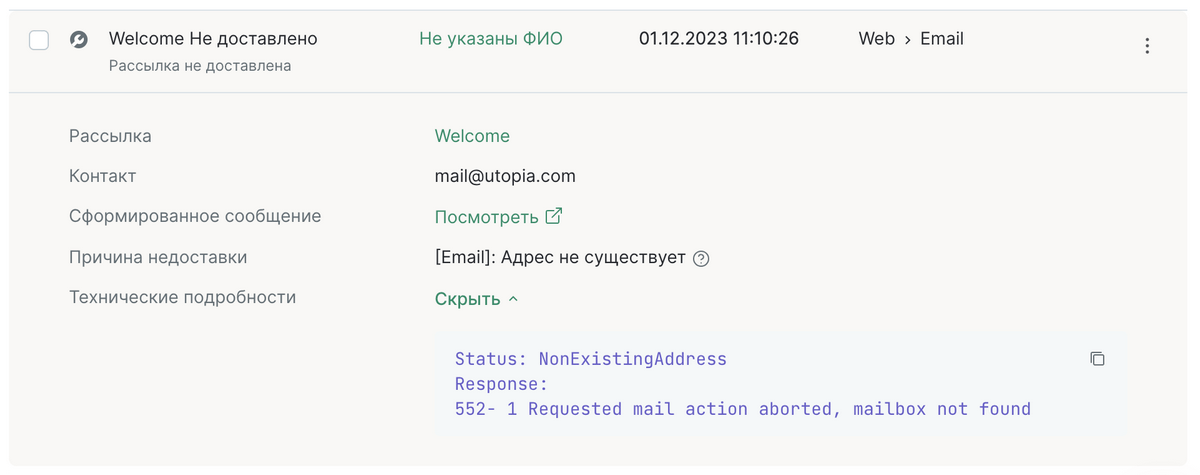
Task: Click the Status: NonExistingAddress line
Action: 590,358
